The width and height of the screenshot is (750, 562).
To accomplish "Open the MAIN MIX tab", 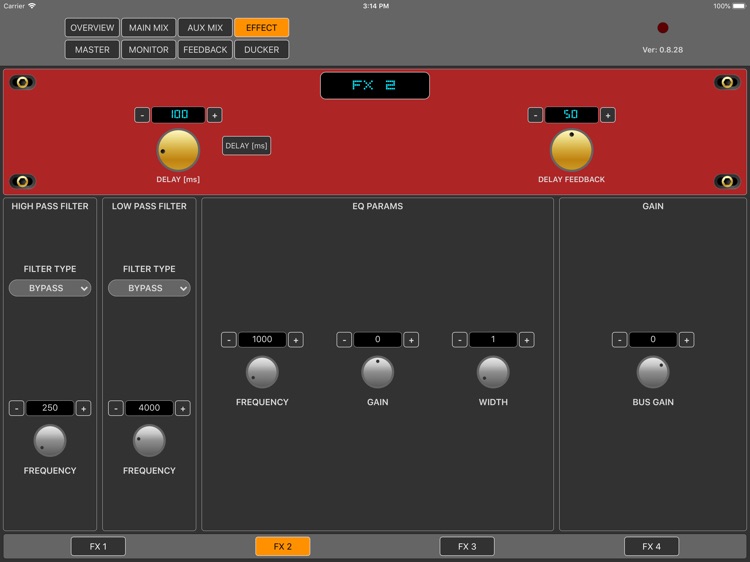I will point(148,28).
